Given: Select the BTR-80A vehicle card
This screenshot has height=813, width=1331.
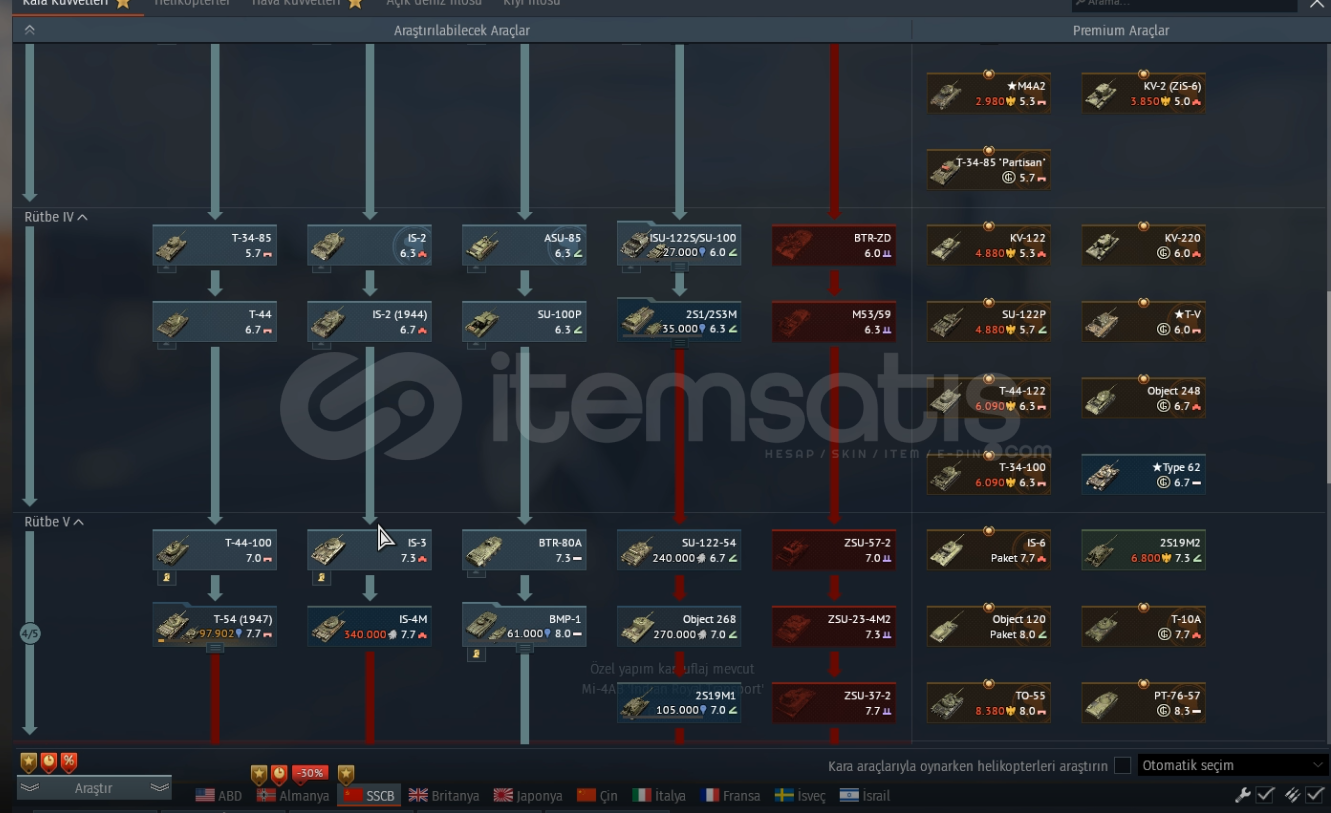Looking at the screenshot, I should click(x=525, y=550).
